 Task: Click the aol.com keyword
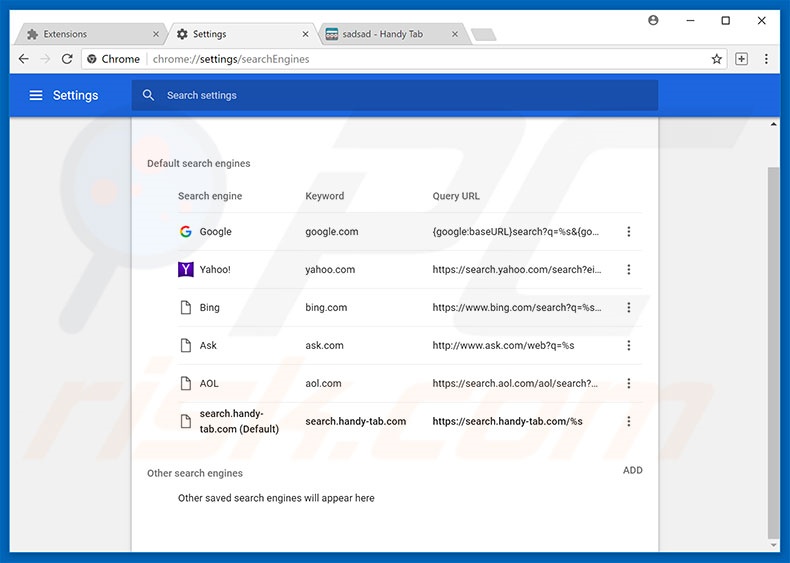tap(323, 383)
